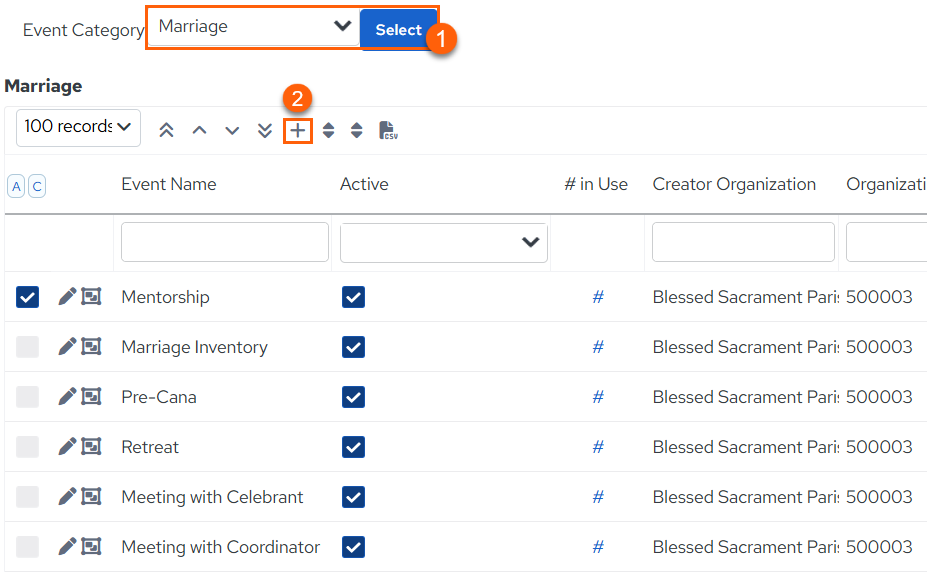The height and width of the screenshot is (572, 927).
Task: Check the Marriage Inventory row selection checkbox
Action: click(x=27, y=347)
